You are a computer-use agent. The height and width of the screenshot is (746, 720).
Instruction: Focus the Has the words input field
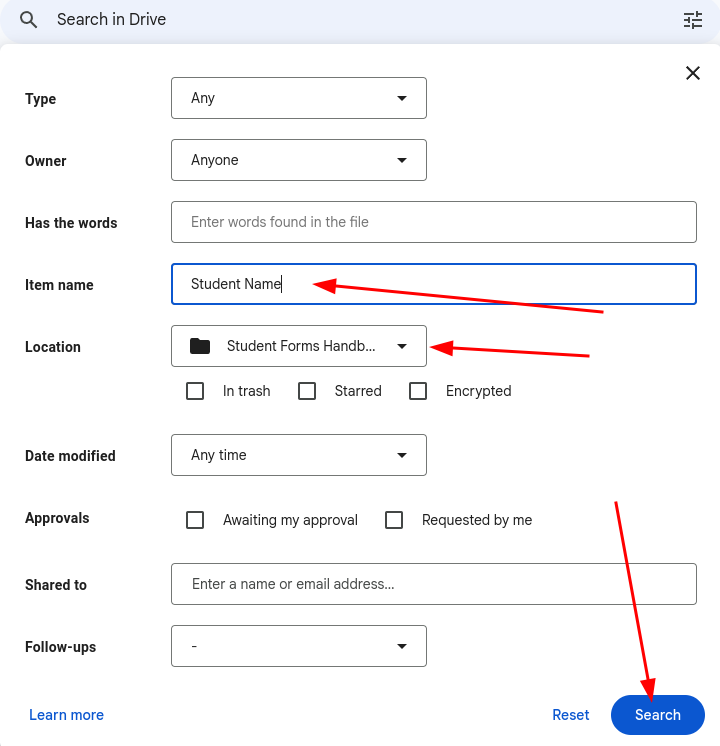pyautogui.click(x=434, y=222)
